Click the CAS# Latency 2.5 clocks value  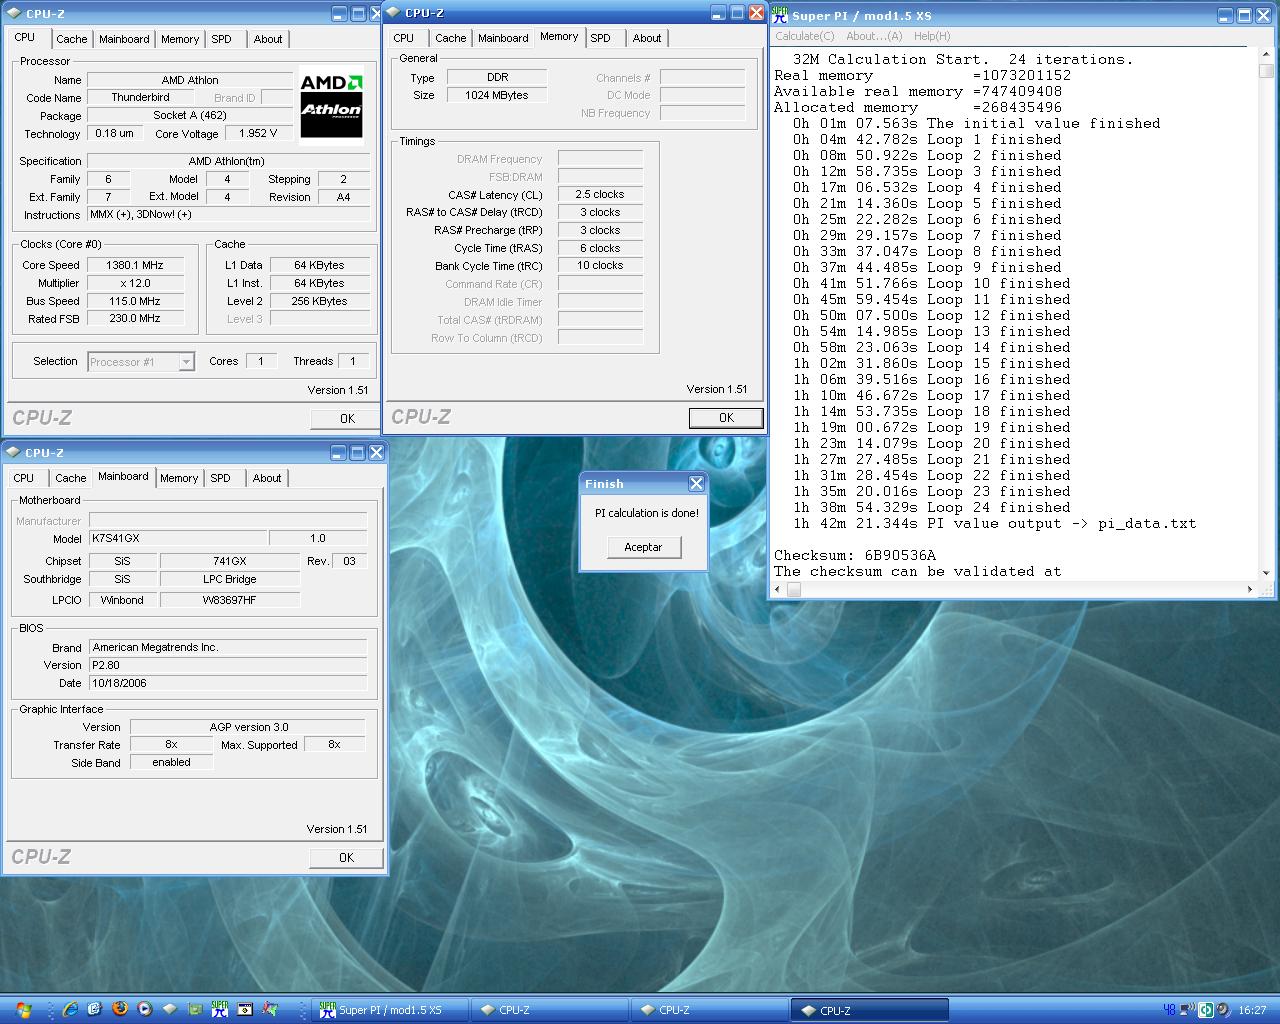(x=600, y=194)
